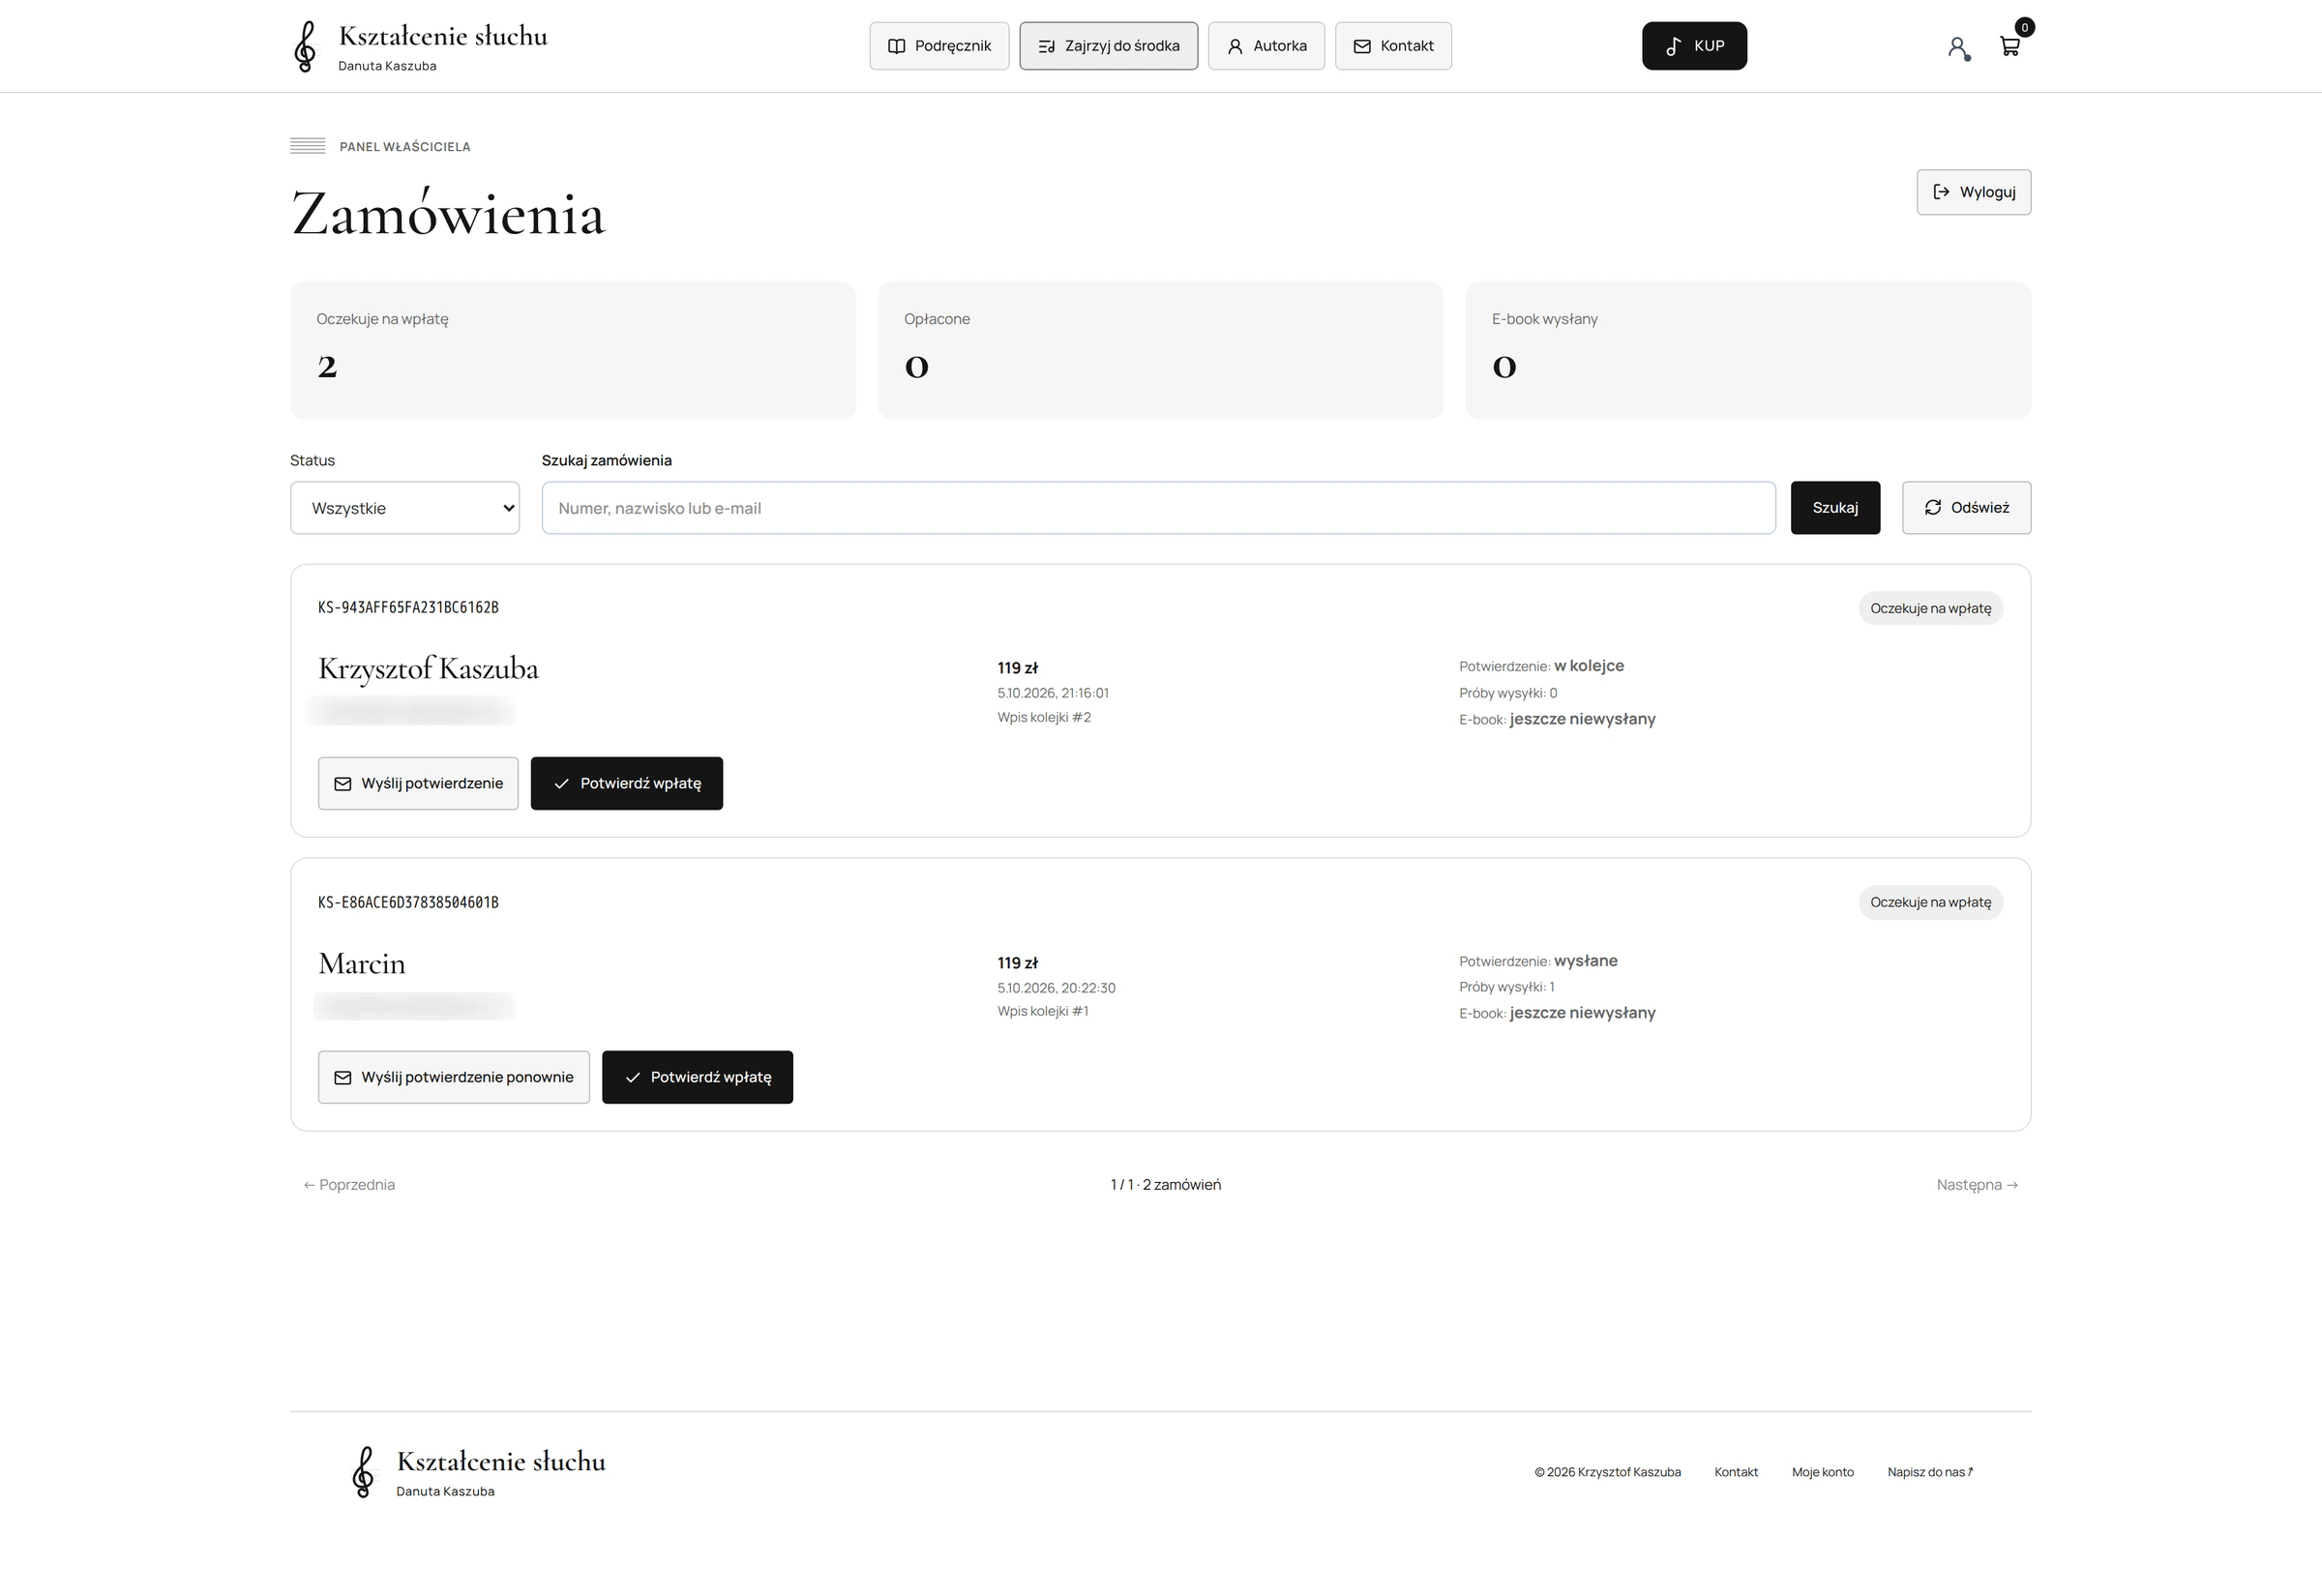
Task: Confirm payment for Krzysztof Kaszuba order
Action: (626, 783)
